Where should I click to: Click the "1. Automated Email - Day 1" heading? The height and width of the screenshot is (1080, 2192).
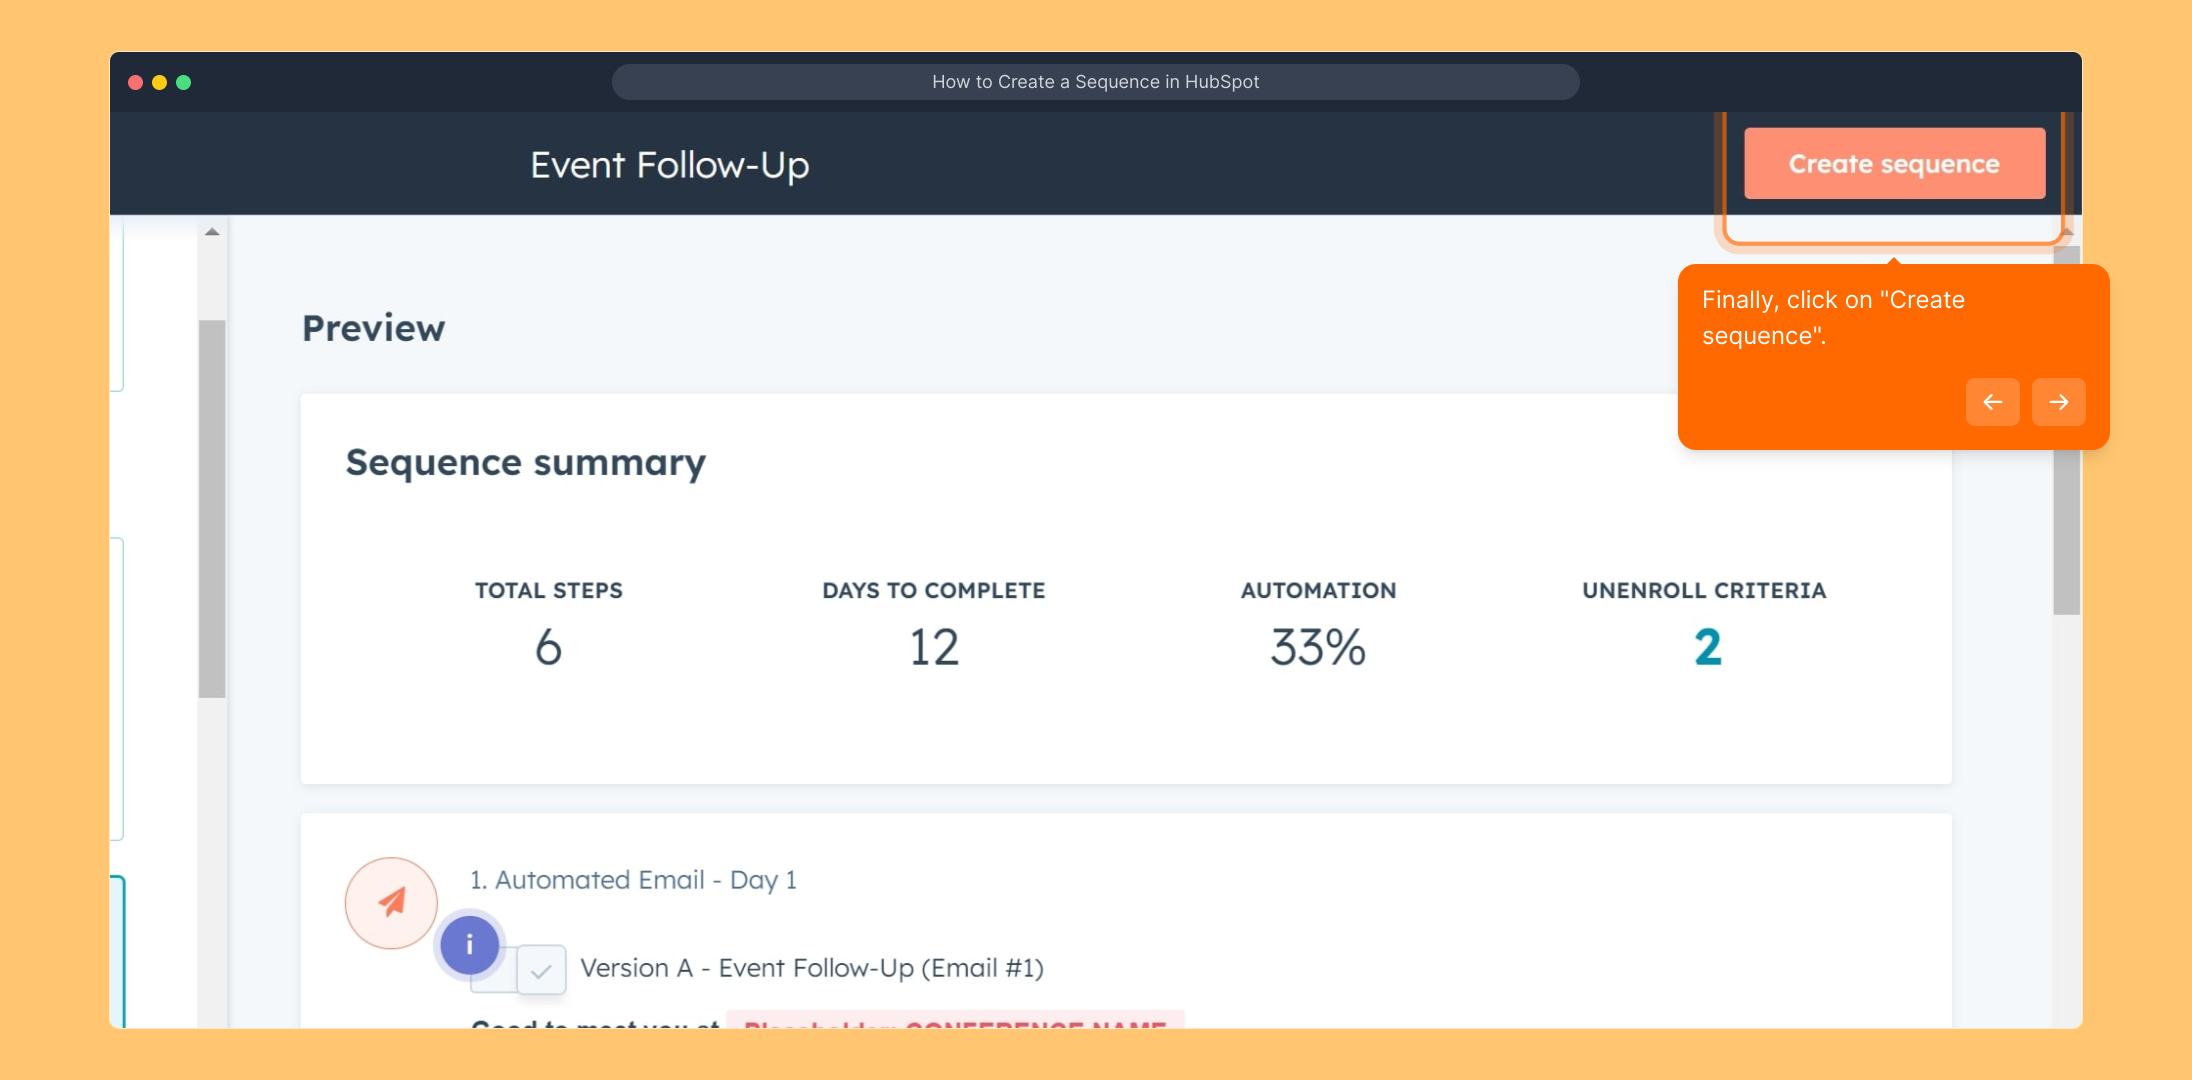(633, 880)
